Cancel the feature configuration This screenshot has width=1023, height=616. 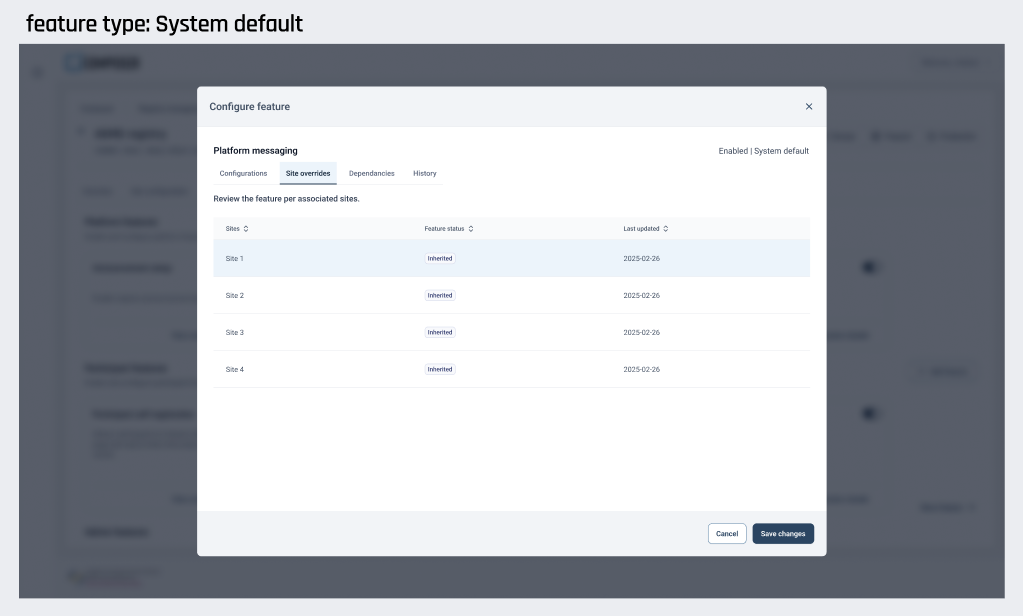727,534
